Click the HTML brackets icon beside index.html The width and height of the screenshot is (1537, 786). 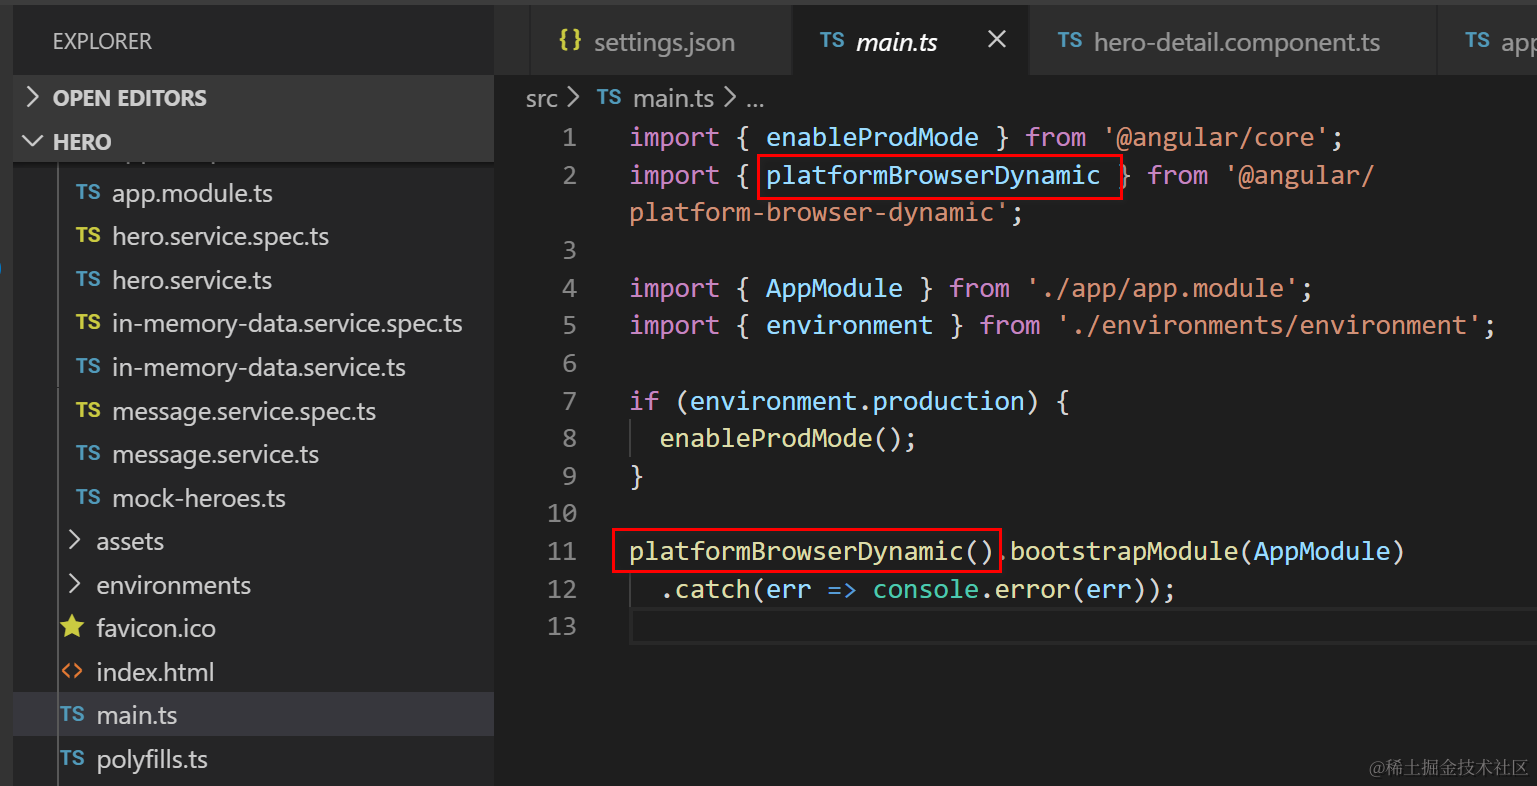click(x=72, y=671)
